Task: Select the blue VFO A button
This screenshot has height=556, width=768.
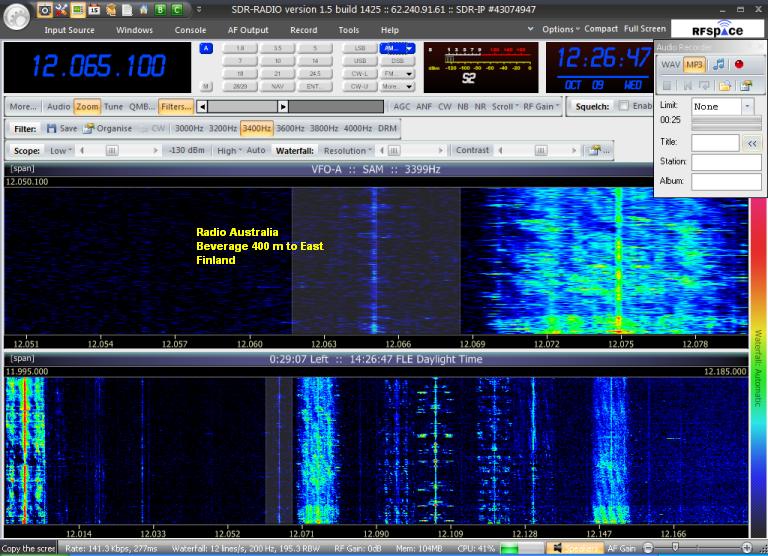Action: (206, 48)
